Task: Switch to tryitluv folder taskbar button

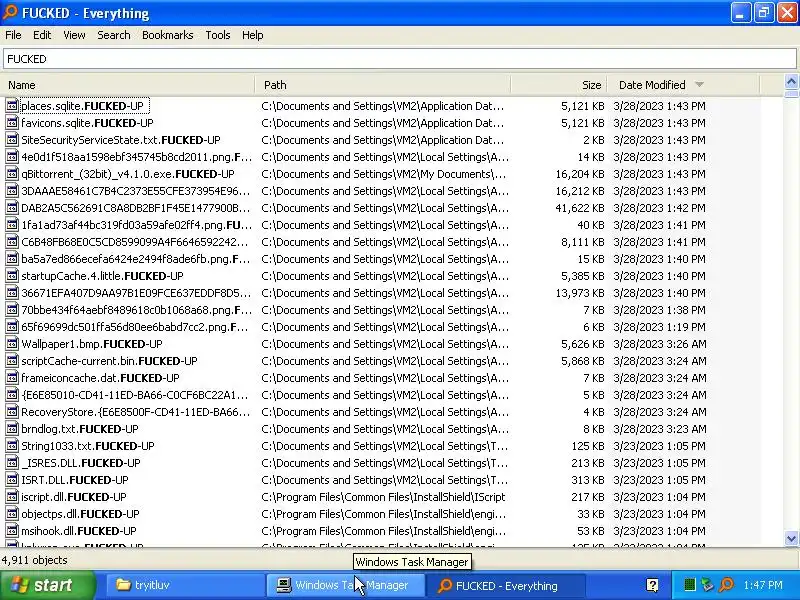Action: pos(185,585)
